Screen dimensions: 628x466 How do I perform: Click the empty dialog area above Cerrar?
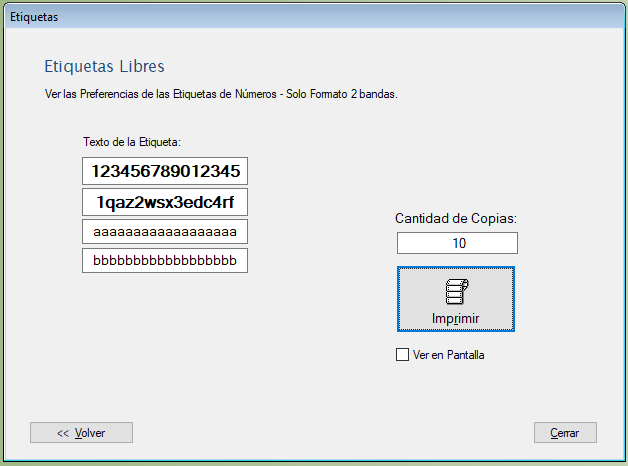click(x=565, y=385)
